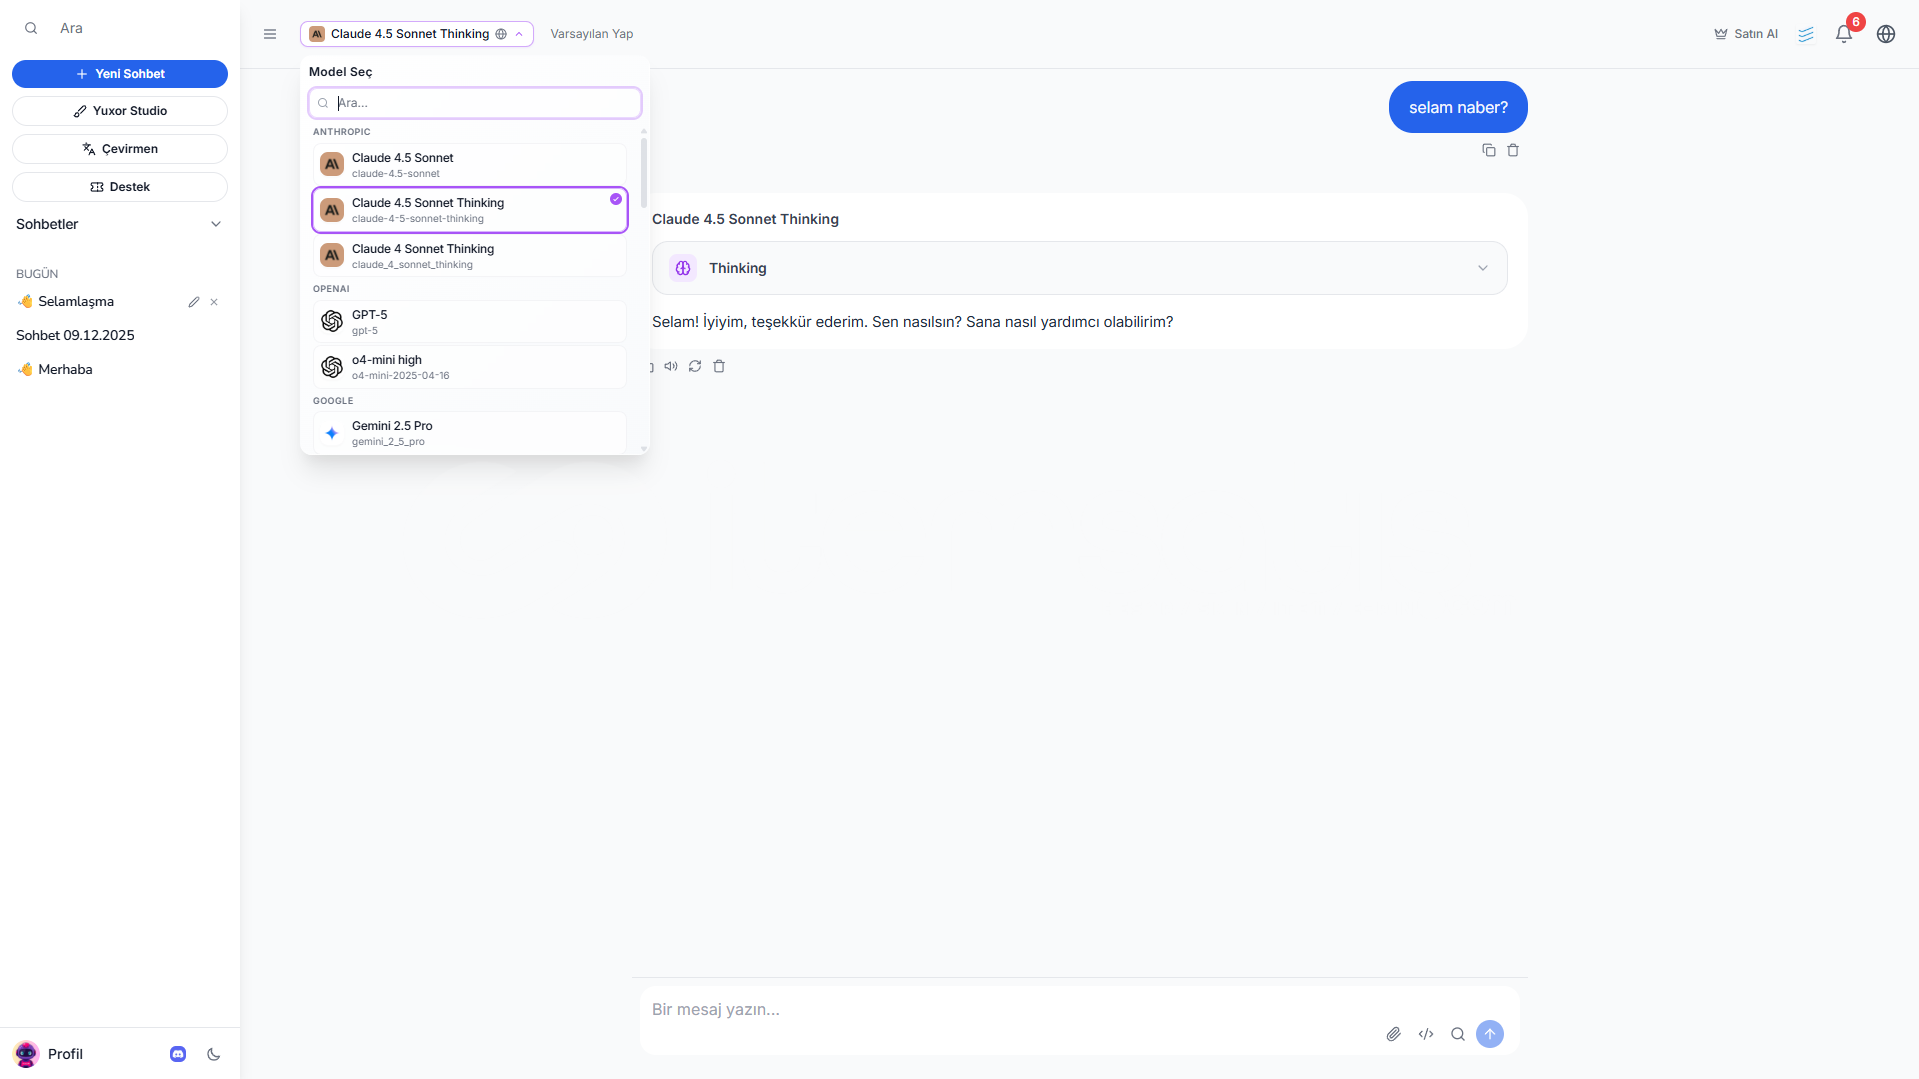Click the assistant reply text 'Selam! İyiyim...'

[912, 322]
